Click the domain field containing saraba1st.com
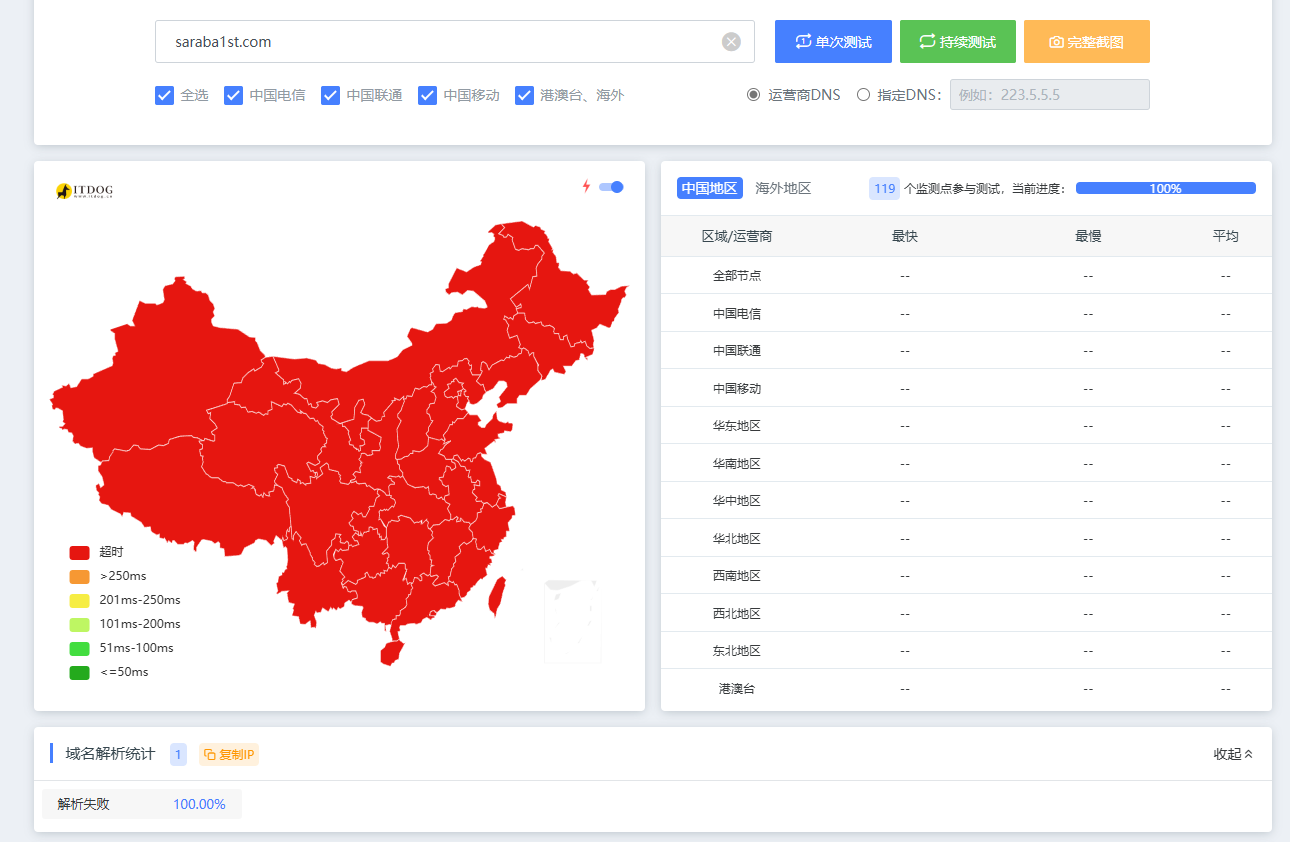This screenshot has width=1290, height=842. click(x=455, y=42)
